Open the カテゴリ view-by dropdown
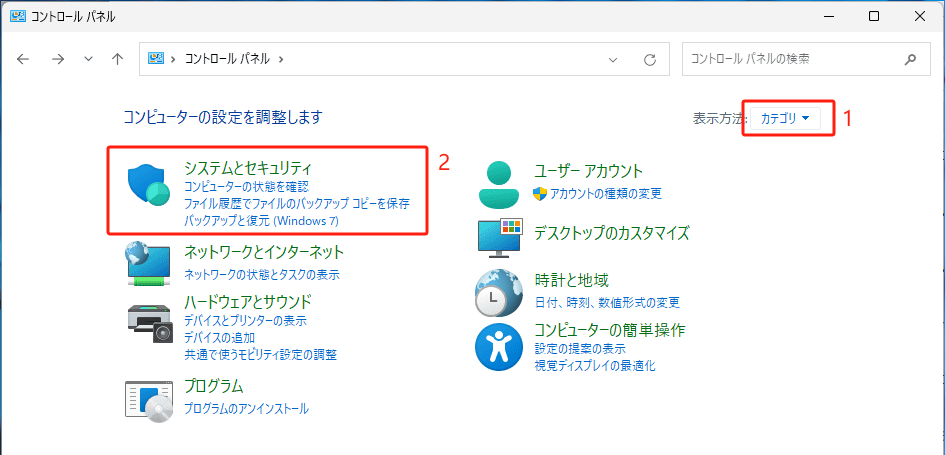 [x=785, y=118]
